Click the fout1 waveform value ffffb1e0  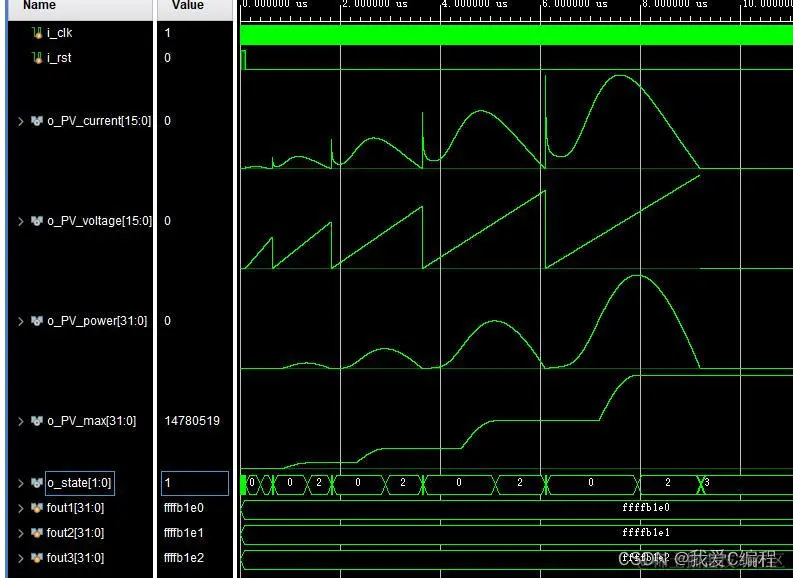[x=646, y=508]
